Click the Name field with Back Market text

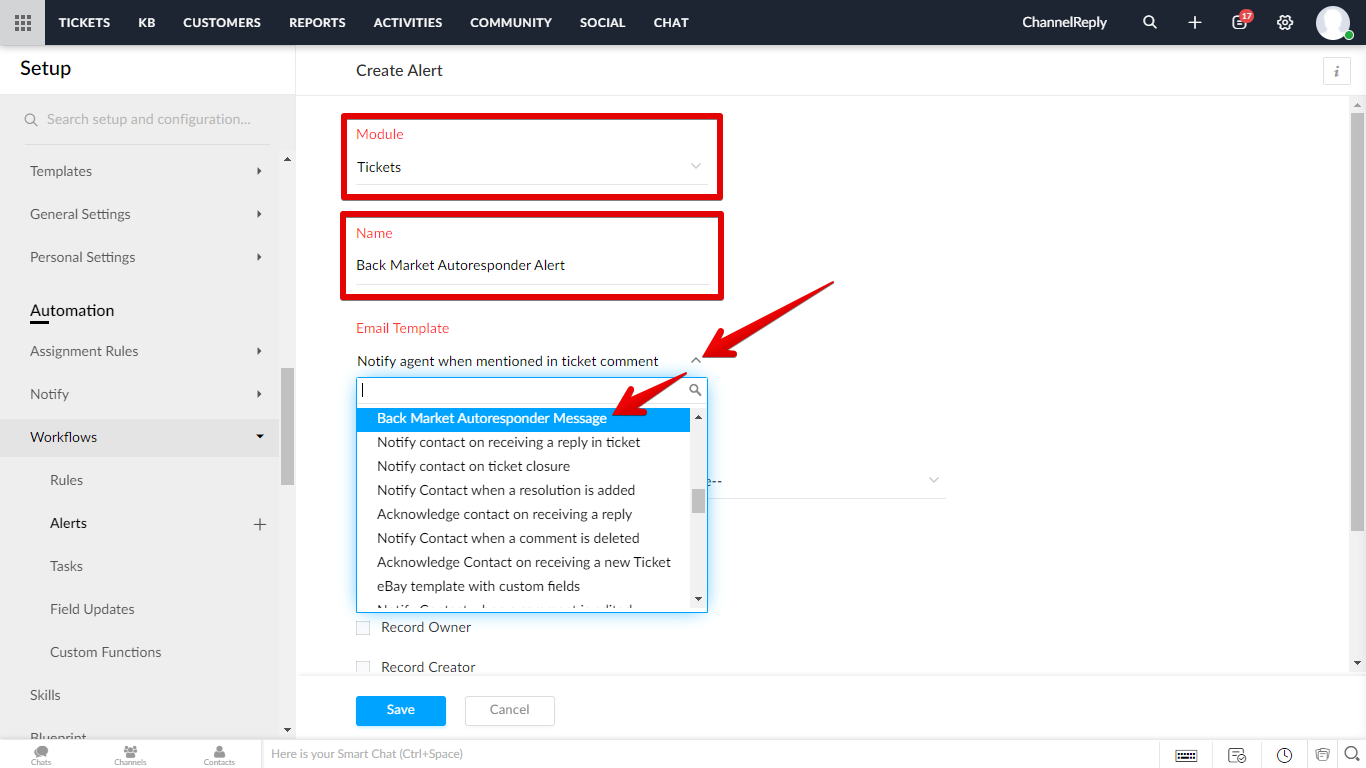coord(533,265)
